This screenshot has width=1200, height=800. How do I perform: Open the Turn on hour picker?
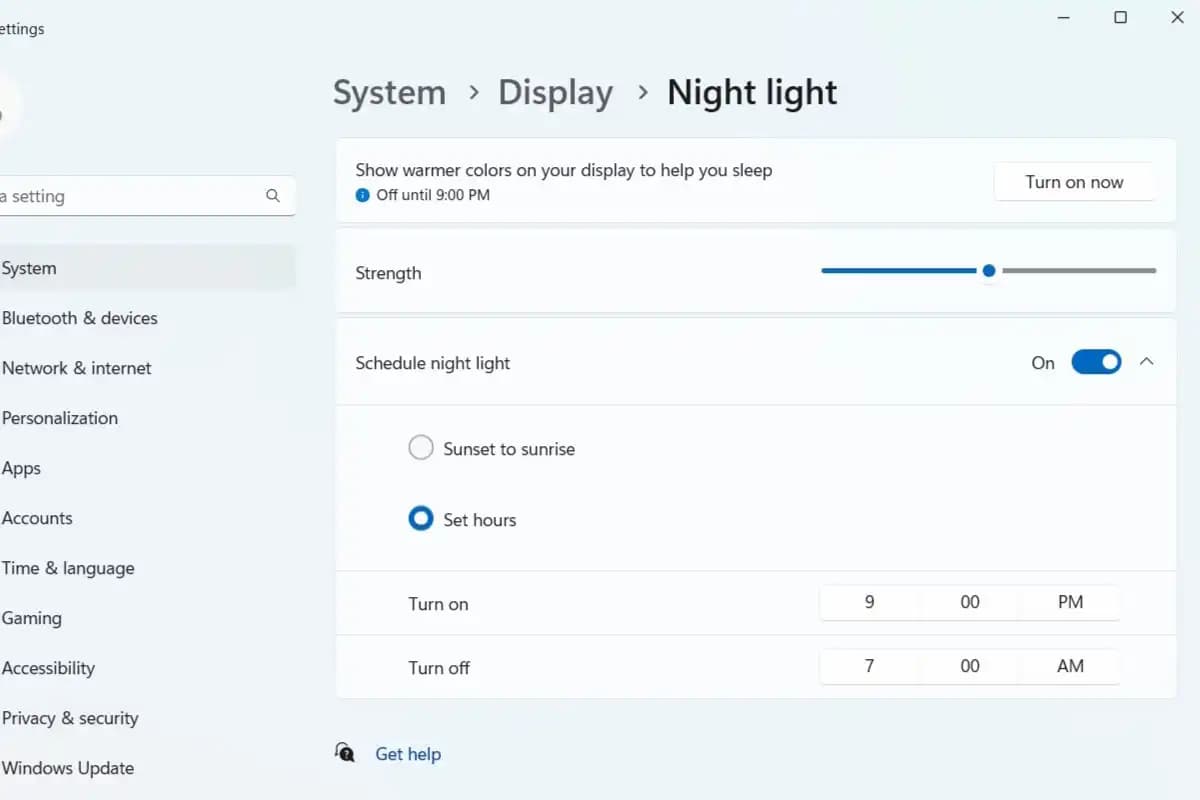click(869, 602)
